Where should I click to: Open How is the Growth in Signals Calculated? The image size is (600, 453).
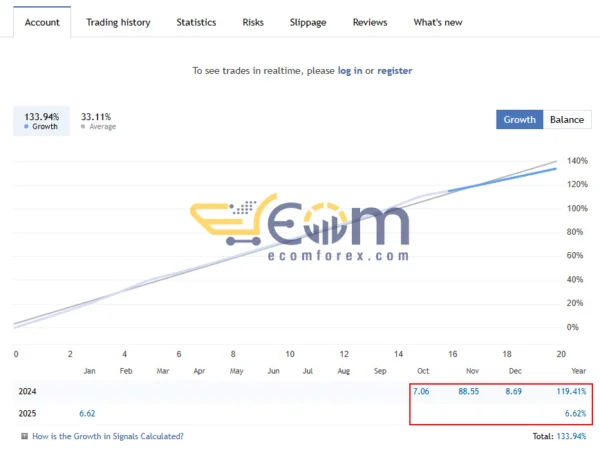[x=108, y=436]
